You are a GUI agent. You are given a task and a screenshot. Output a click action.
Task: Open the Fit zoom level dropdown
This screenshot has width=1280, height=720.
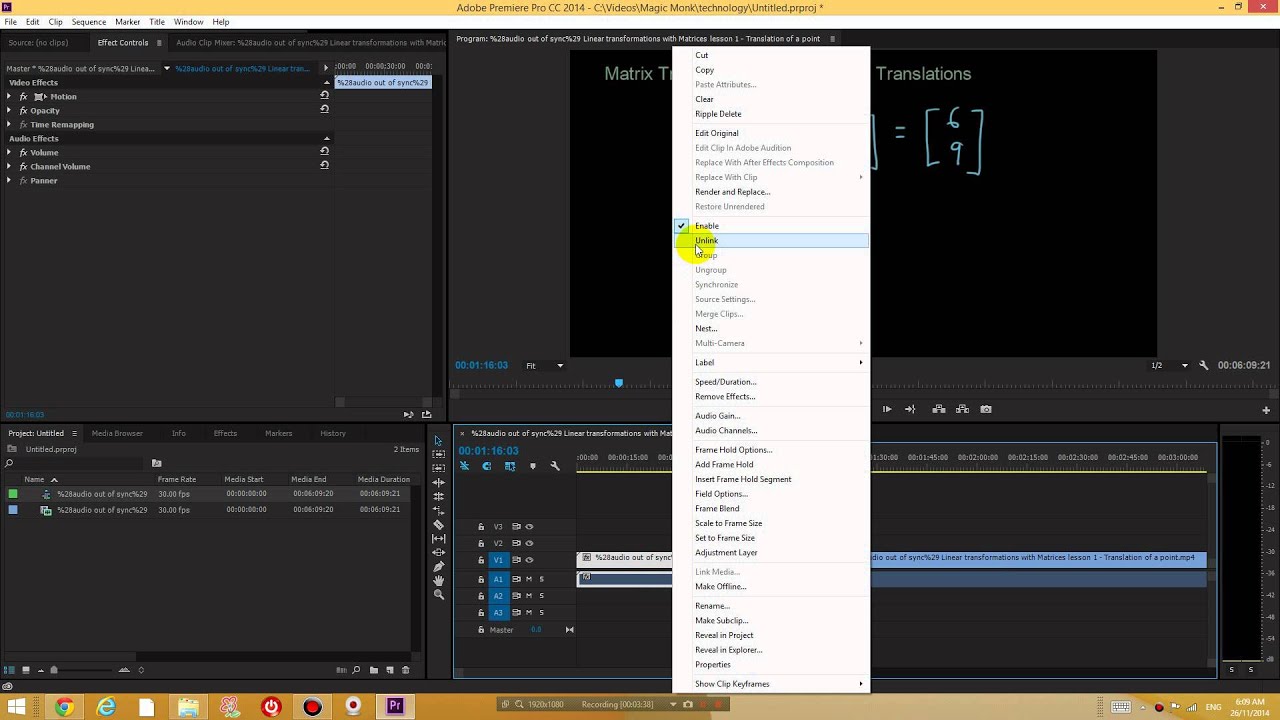tap(545, 366)
